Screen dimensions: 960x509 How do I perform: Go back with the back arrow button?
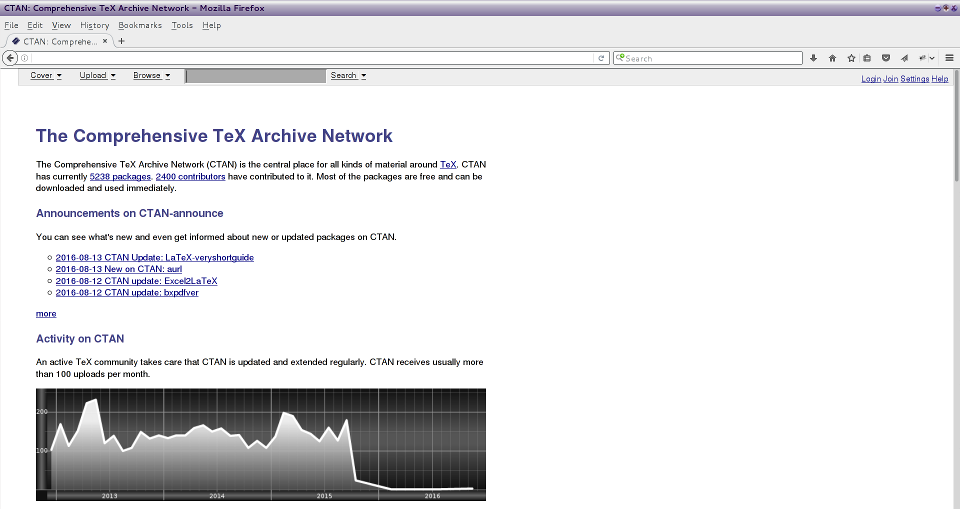click(10, 58)
